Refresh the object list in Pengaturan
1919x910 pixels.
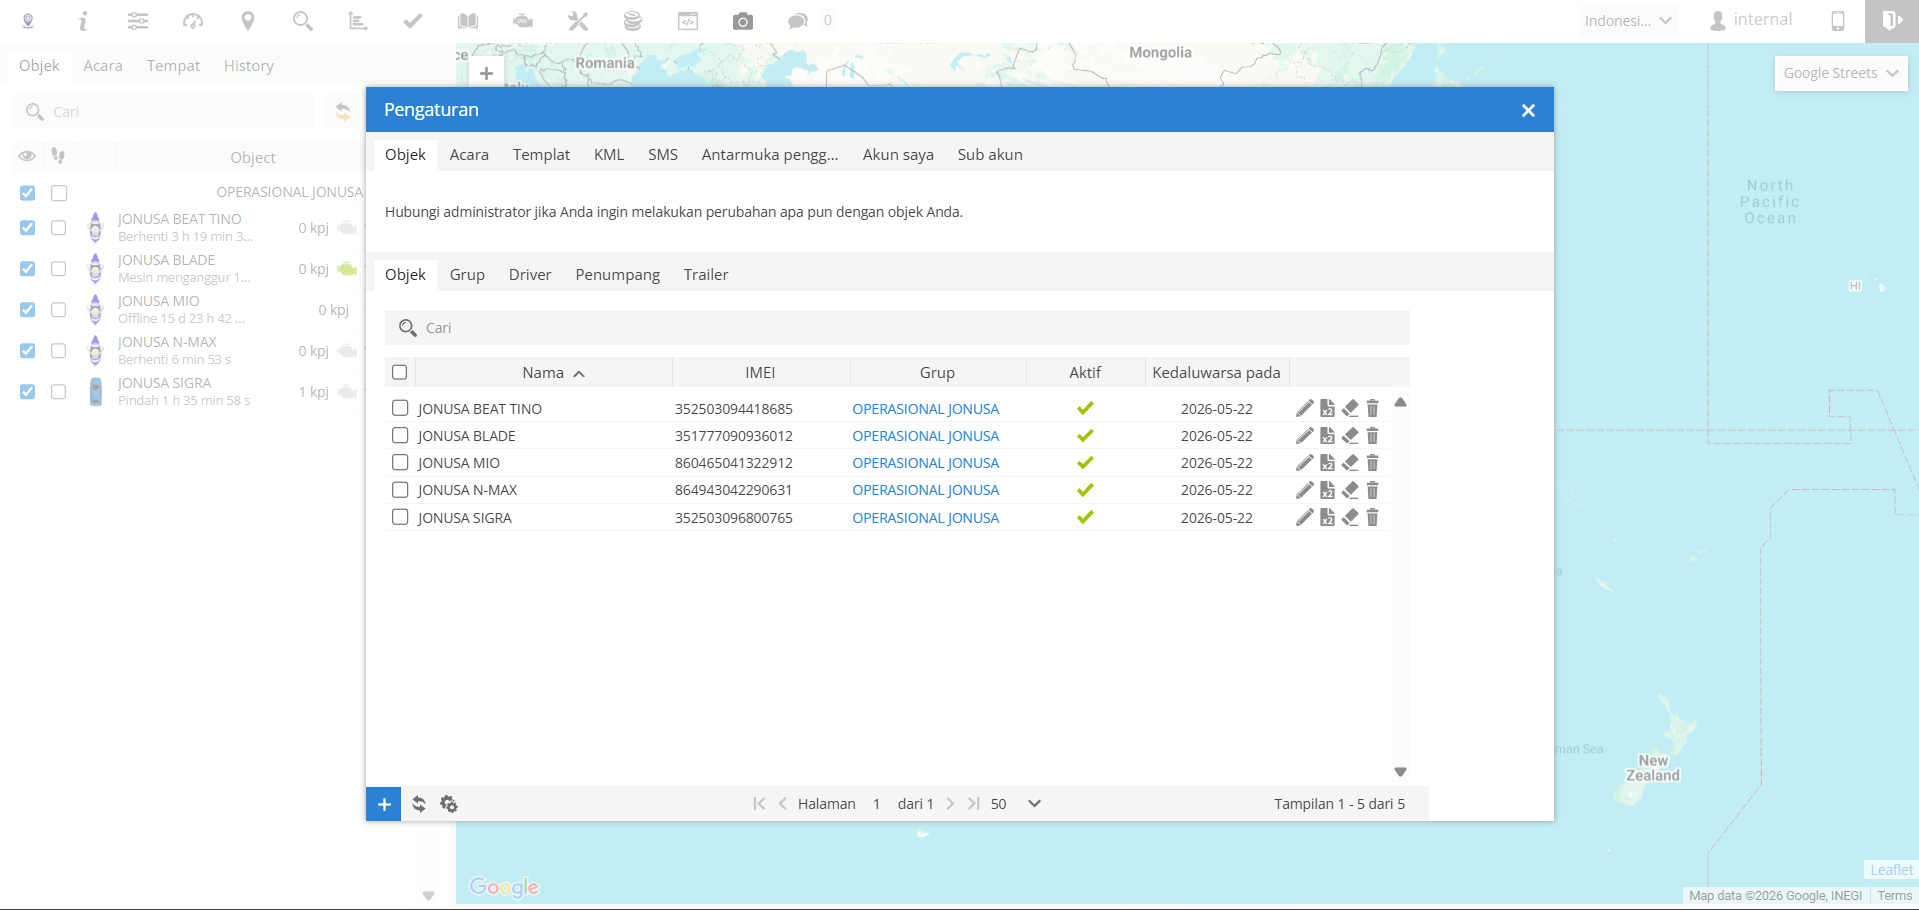coord(419,804)
